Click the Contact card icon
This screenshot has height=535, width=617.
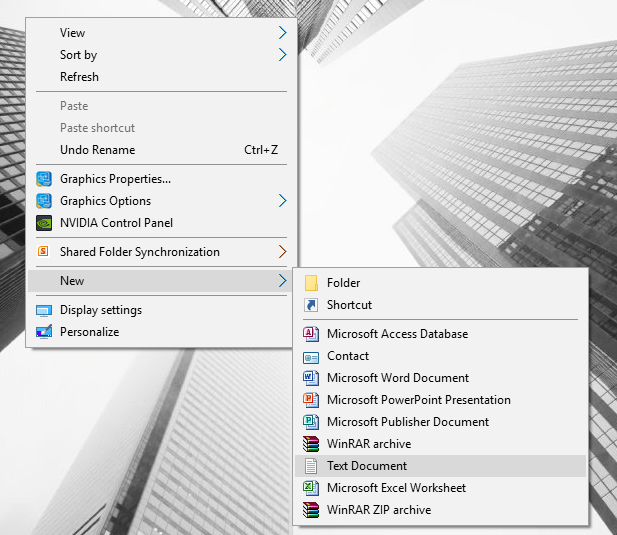310,357
